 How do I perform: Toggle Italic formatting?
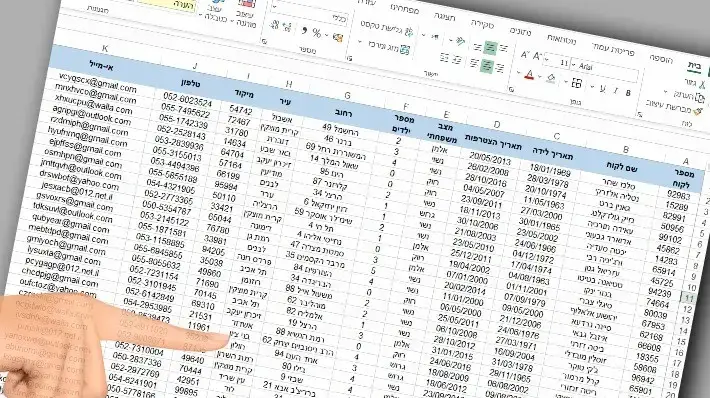click(x=615, y=91)
